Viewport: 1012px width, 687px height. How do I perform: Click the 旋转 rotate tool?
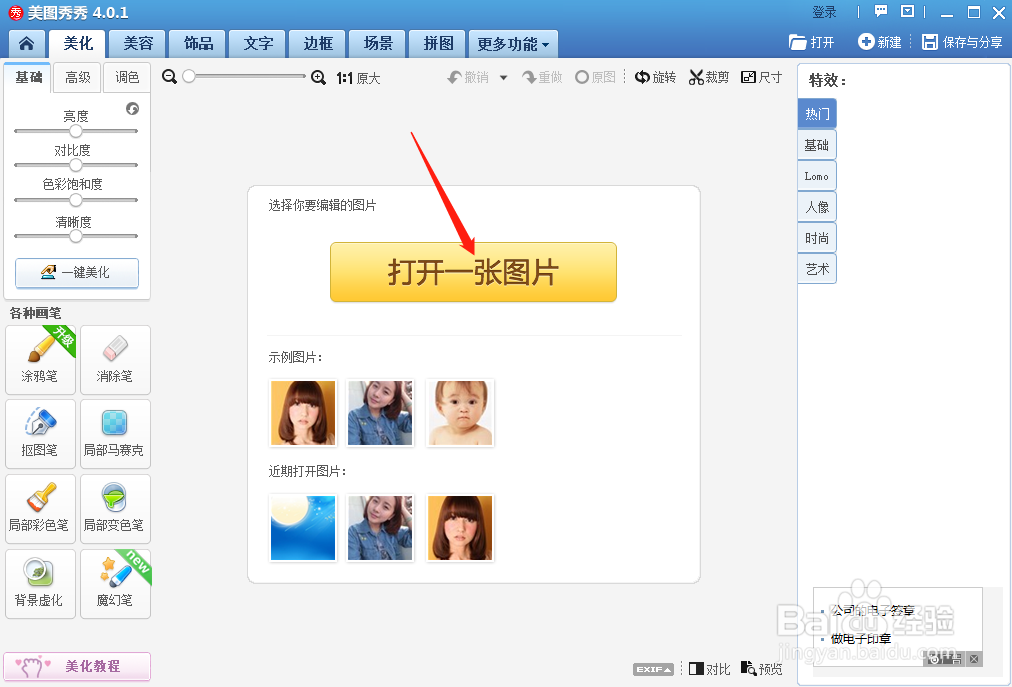click(655, 77)
